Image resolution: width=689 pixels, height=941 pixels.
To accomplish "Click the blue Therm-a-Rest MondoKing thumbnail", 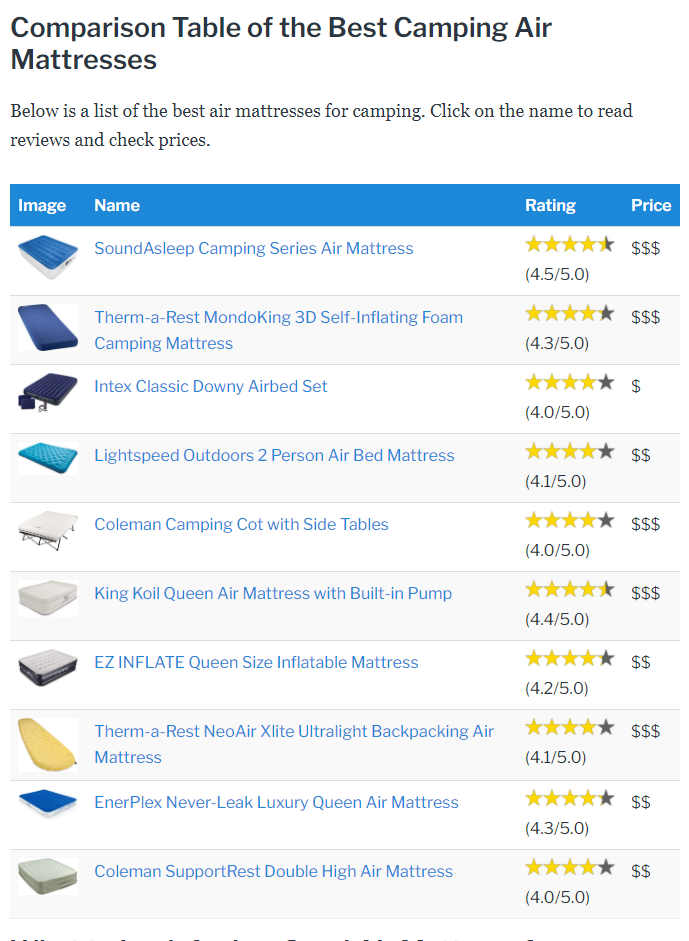I will click(45, 325).
